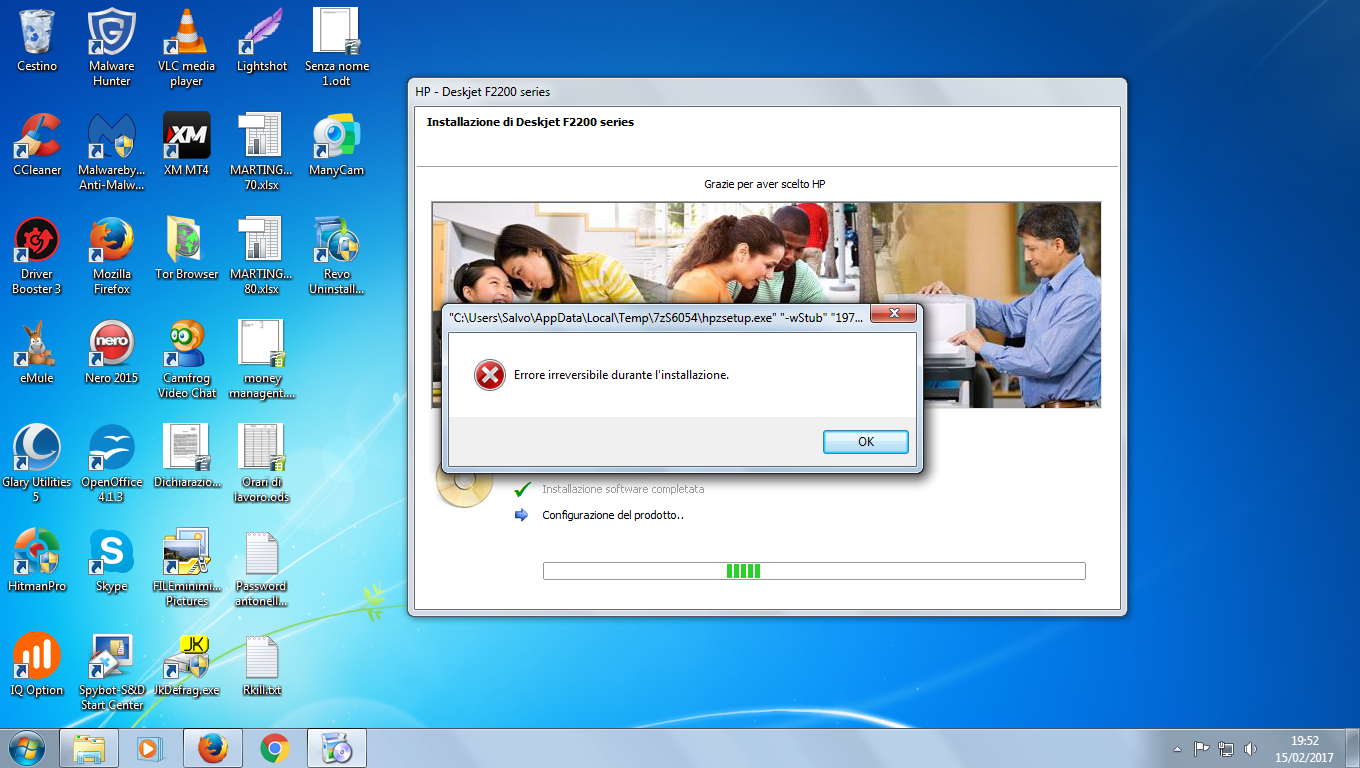Screen dimensions: 1360x768
Task: Select the MARTING... 80.xlsx file
Action: (x=262, y=256)
